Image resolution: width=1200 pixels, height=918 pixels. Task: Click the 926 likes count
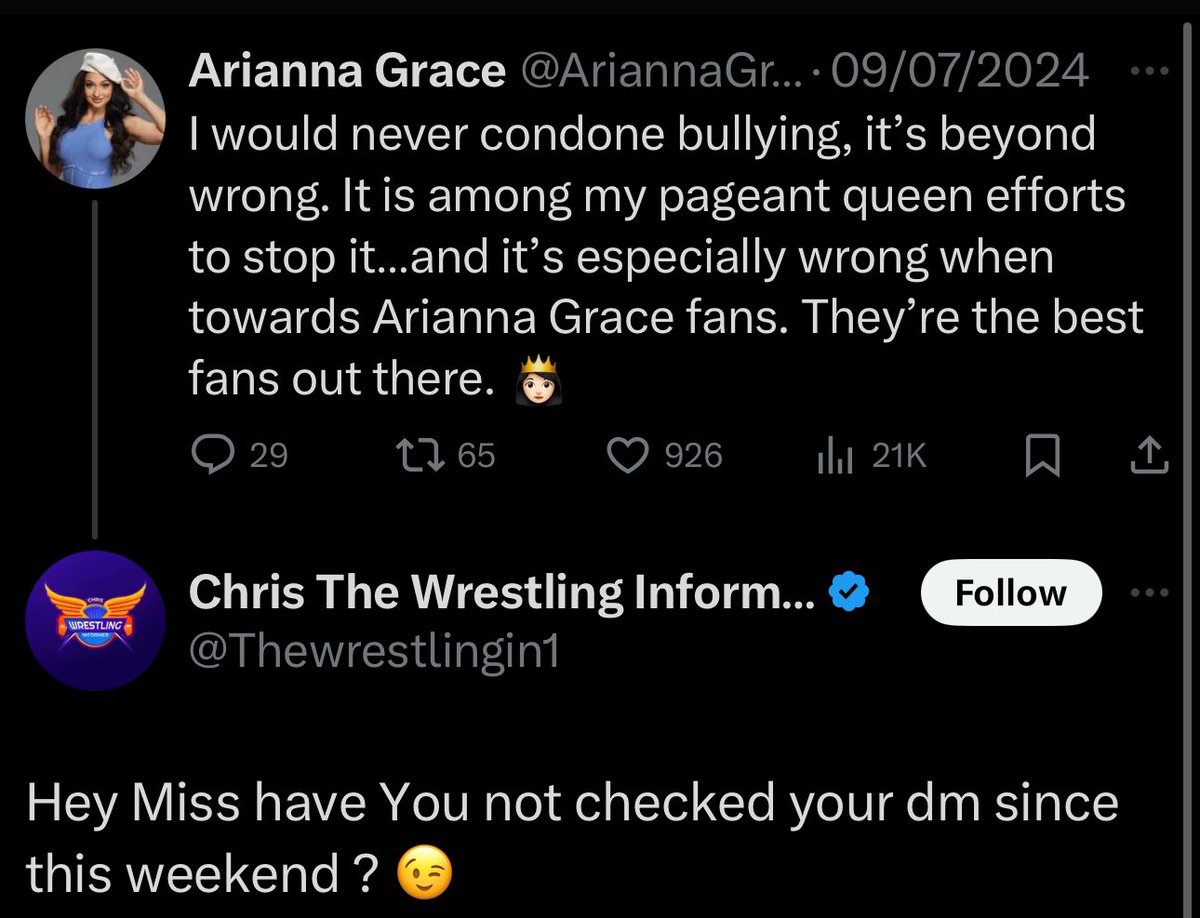point(693,456)
